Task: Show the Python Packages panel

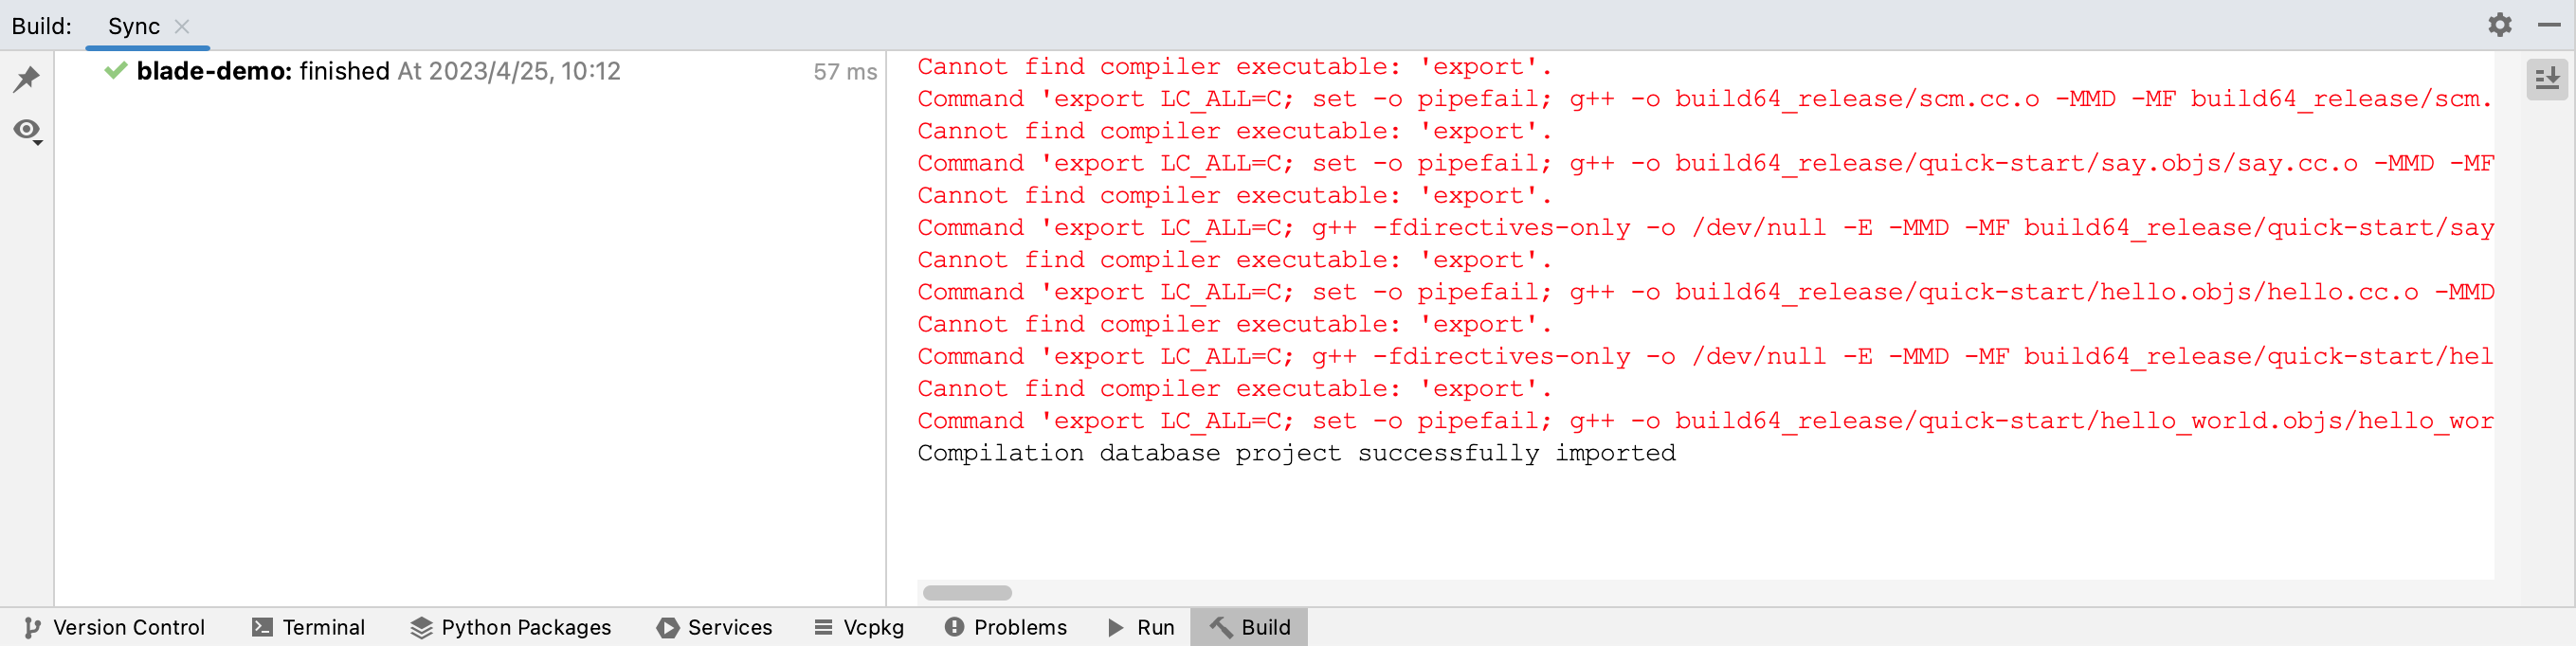Action: point(511,627)
